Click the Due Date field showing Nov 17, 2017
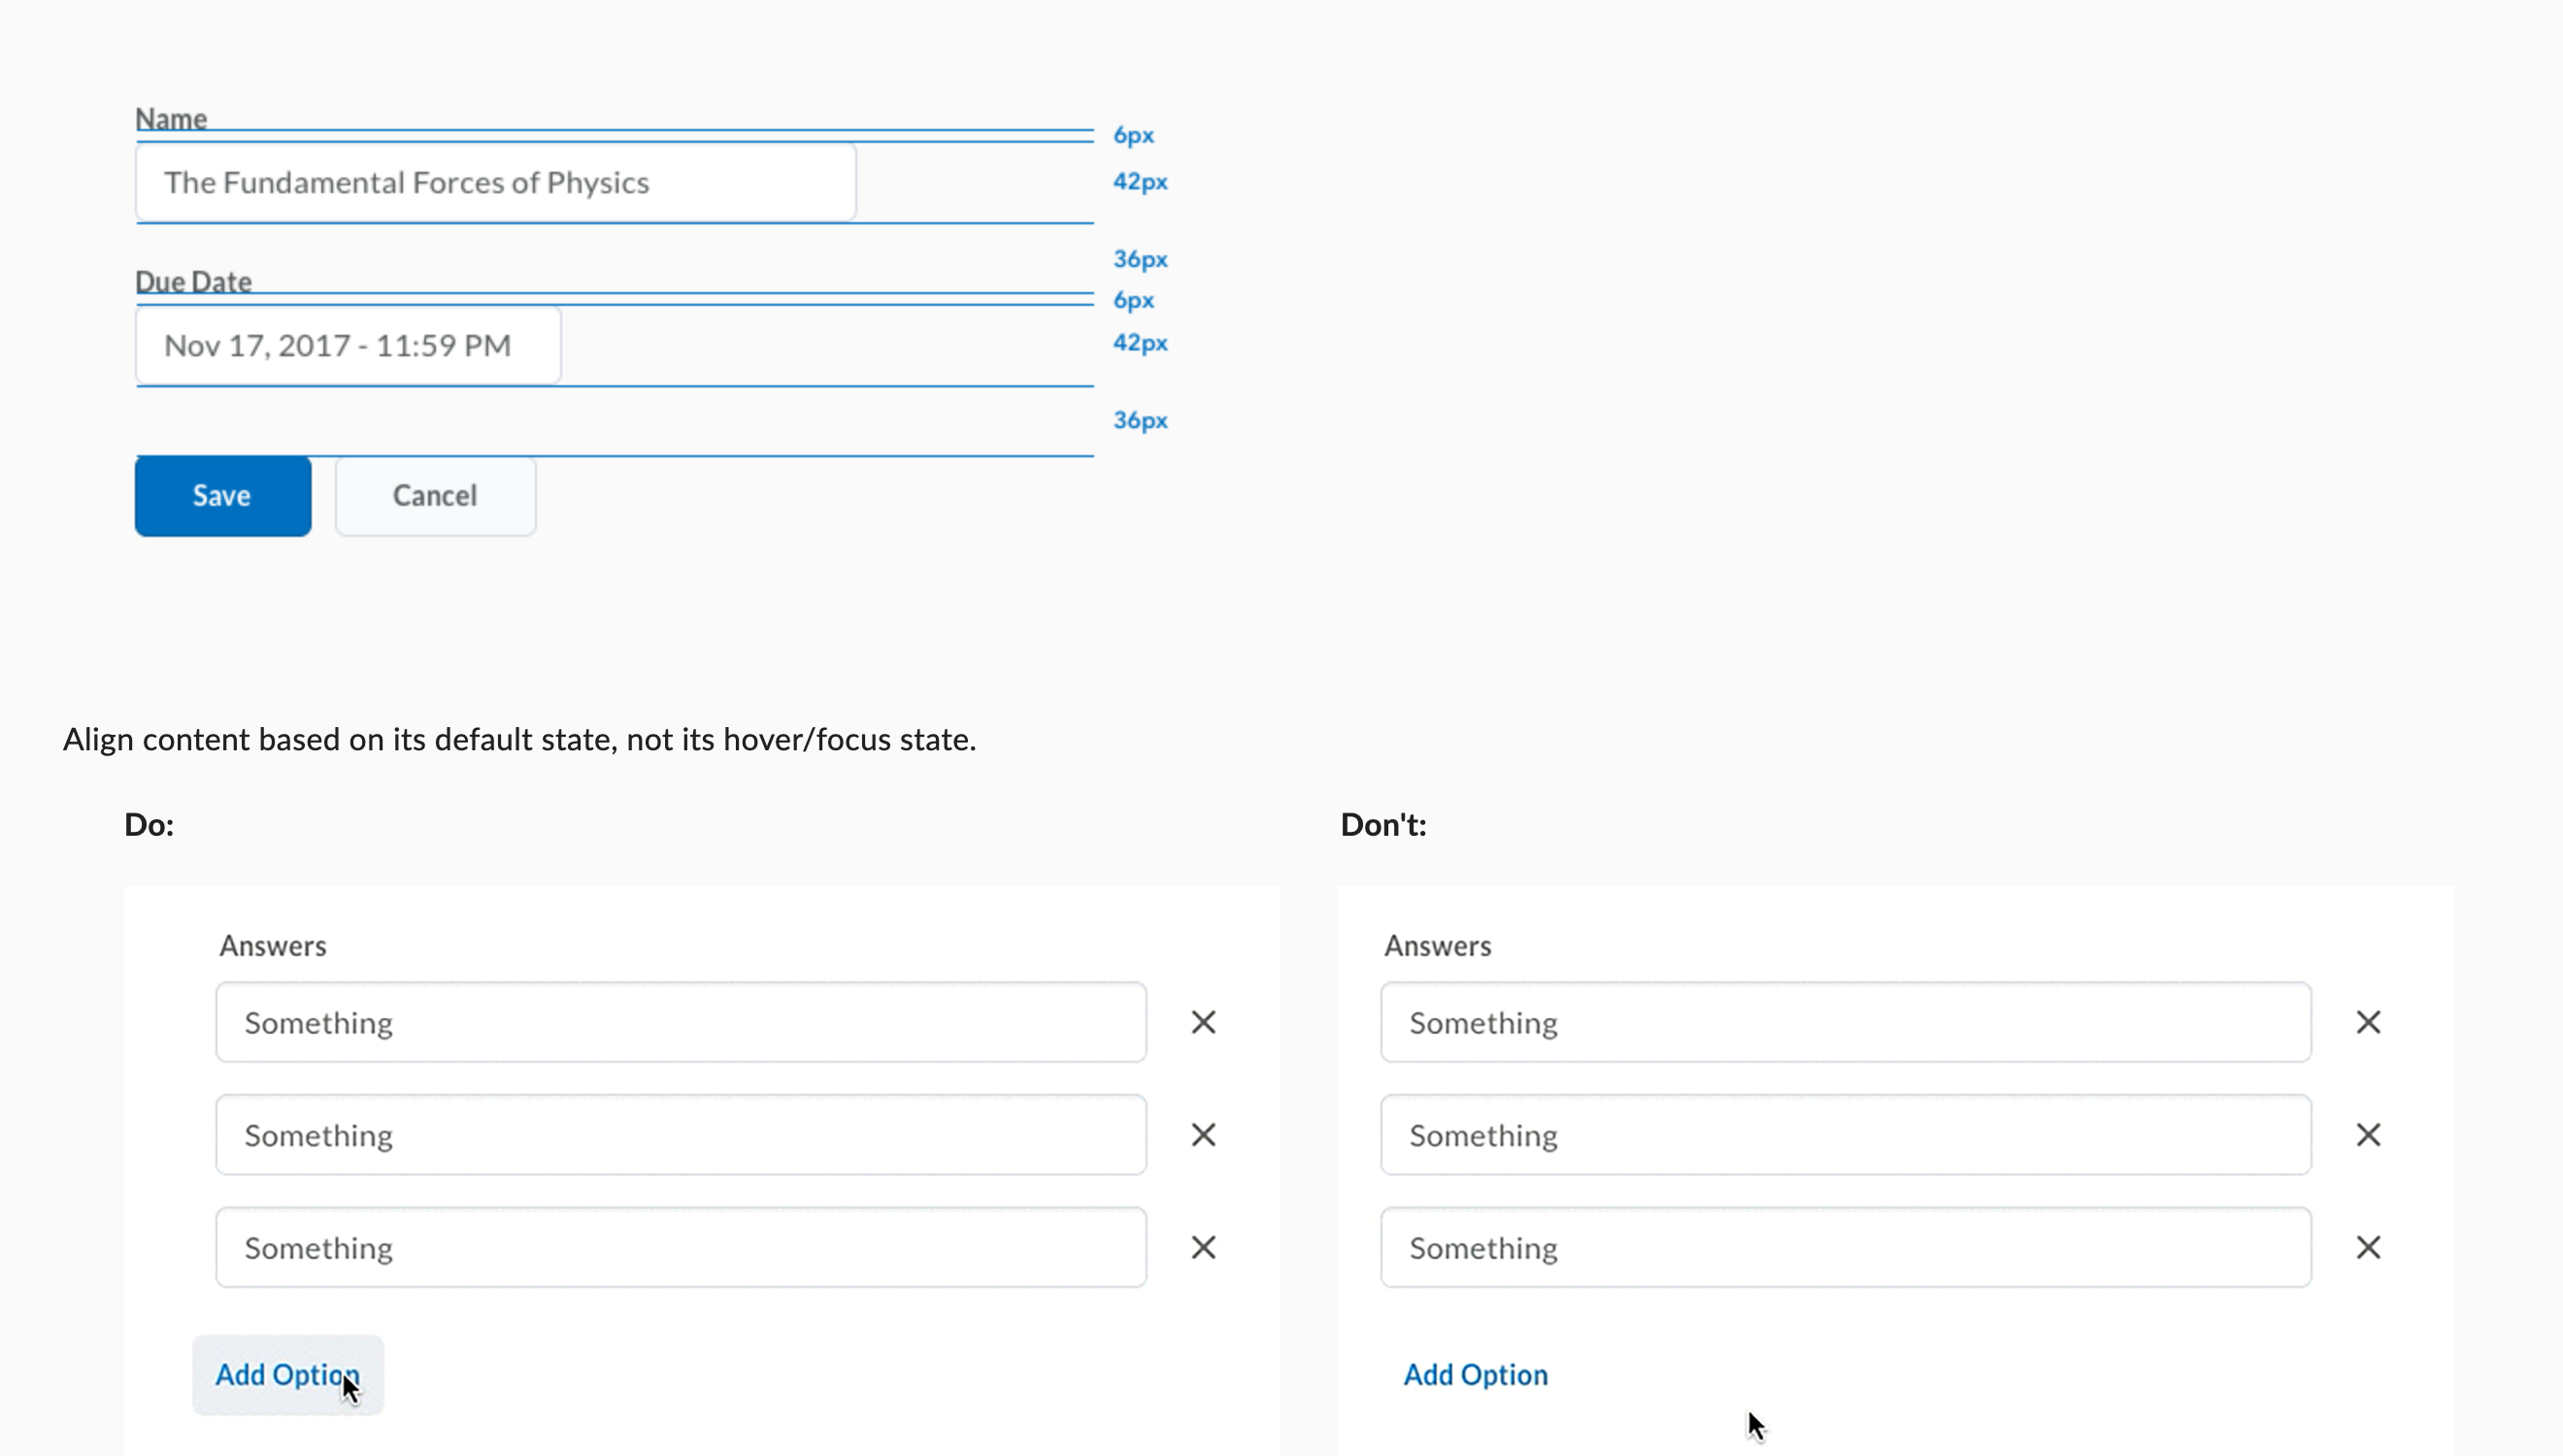Screen dimensions: 2563x1456 click(348, 345)
